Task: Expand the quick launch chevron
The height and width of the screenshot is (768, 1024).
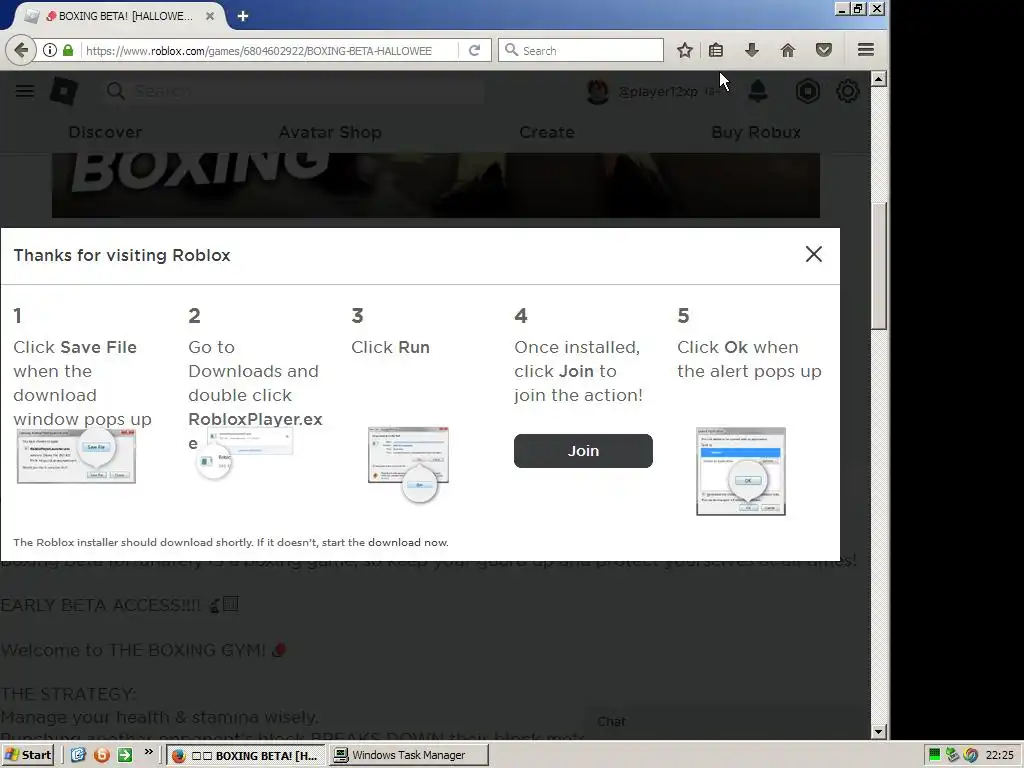Action: pyautogui.click(x=149, y=752)
